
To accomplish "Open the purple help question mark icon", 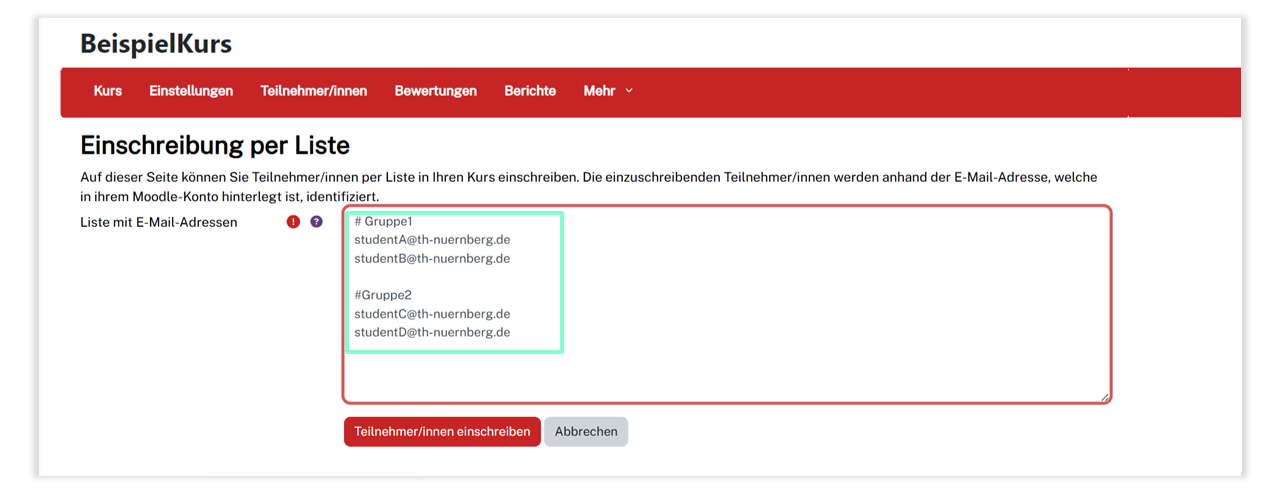I will point(316,222).
